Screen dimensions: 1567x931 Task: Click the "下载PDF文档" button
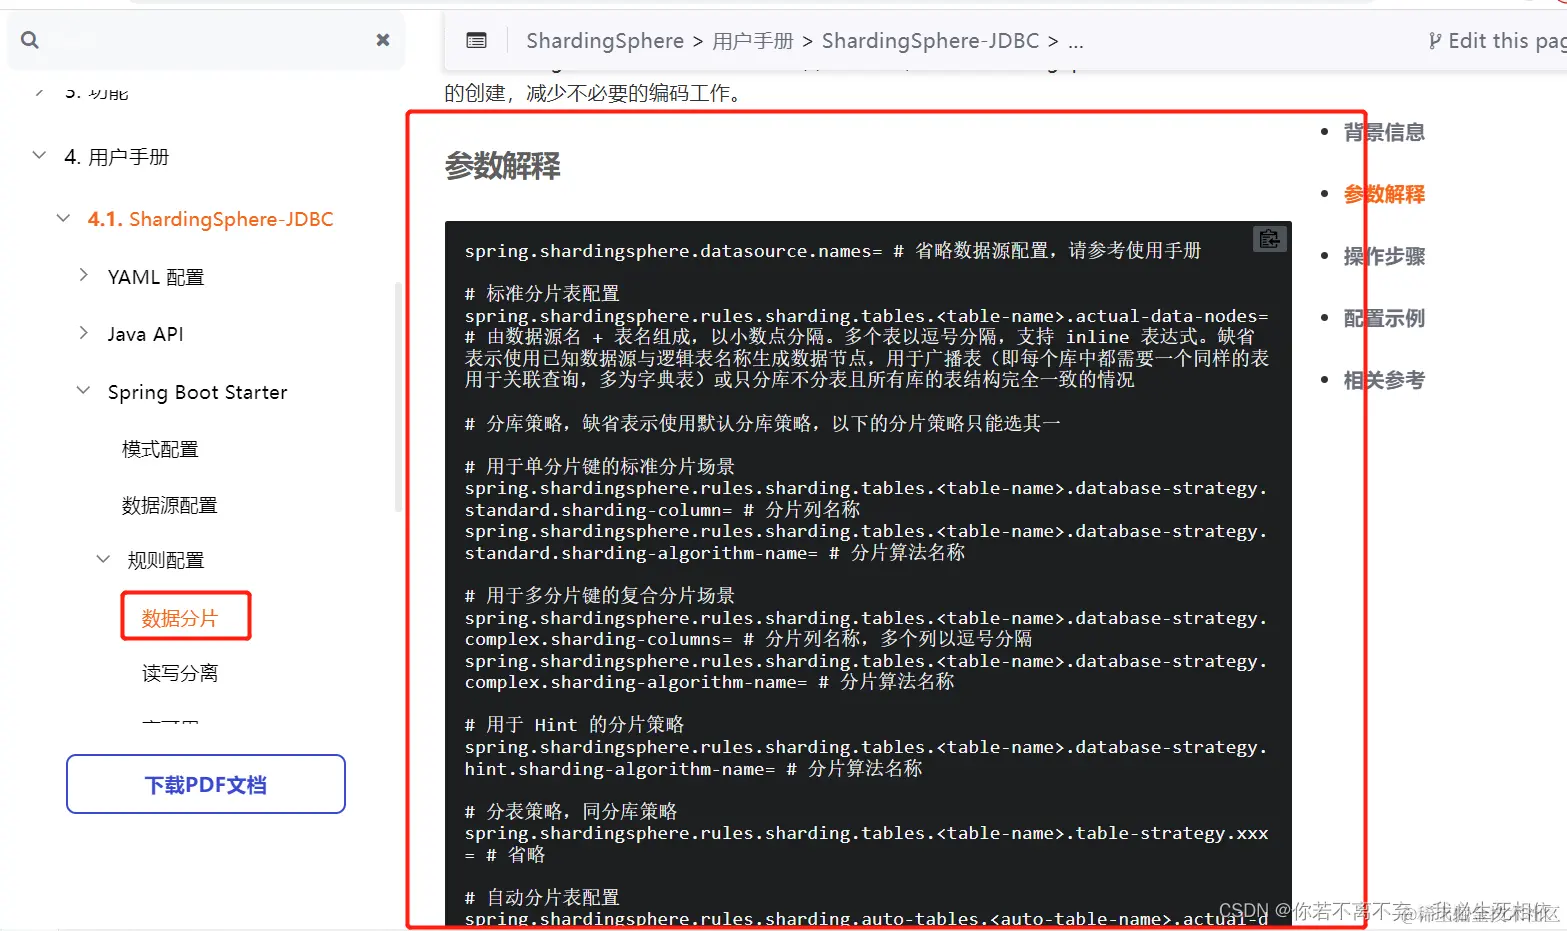pyautogui.click(x=205, y=784)
